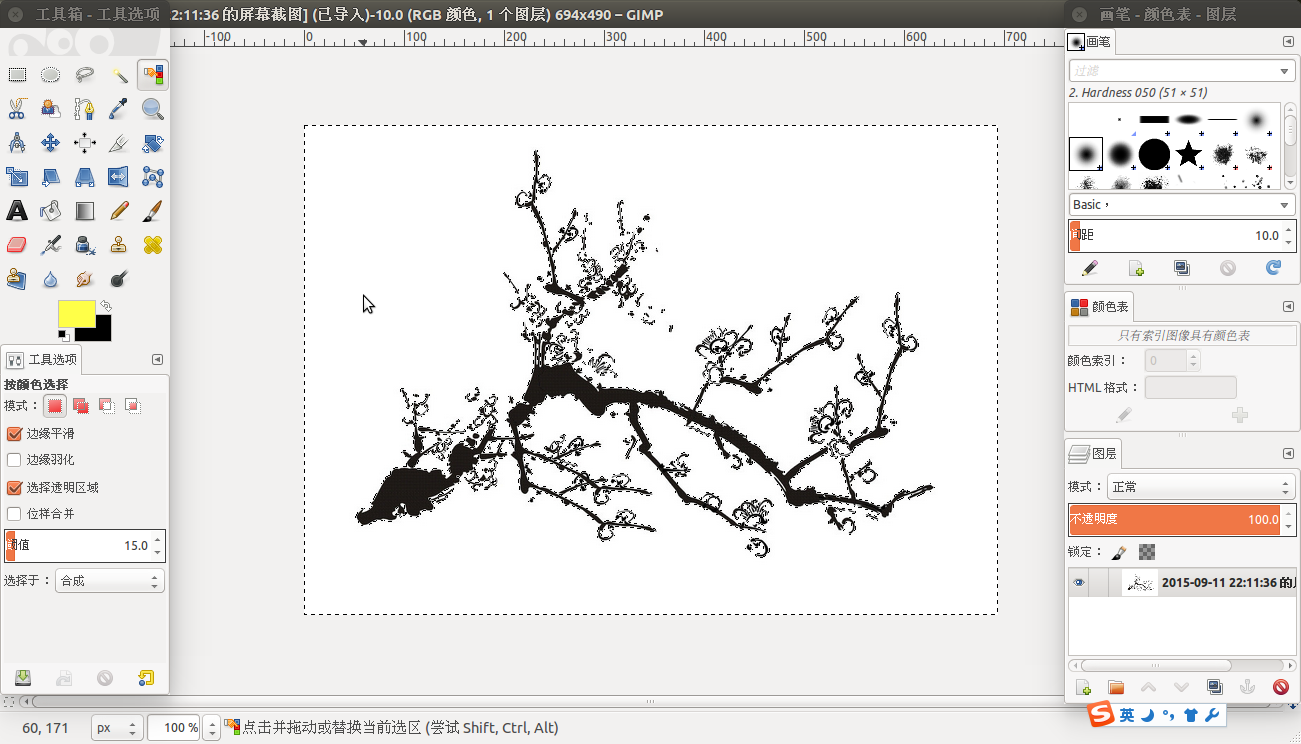The width and height of the screenshot is (1301, 744).
Task: Pick the Eraser tool
Action: pos(17,245)
